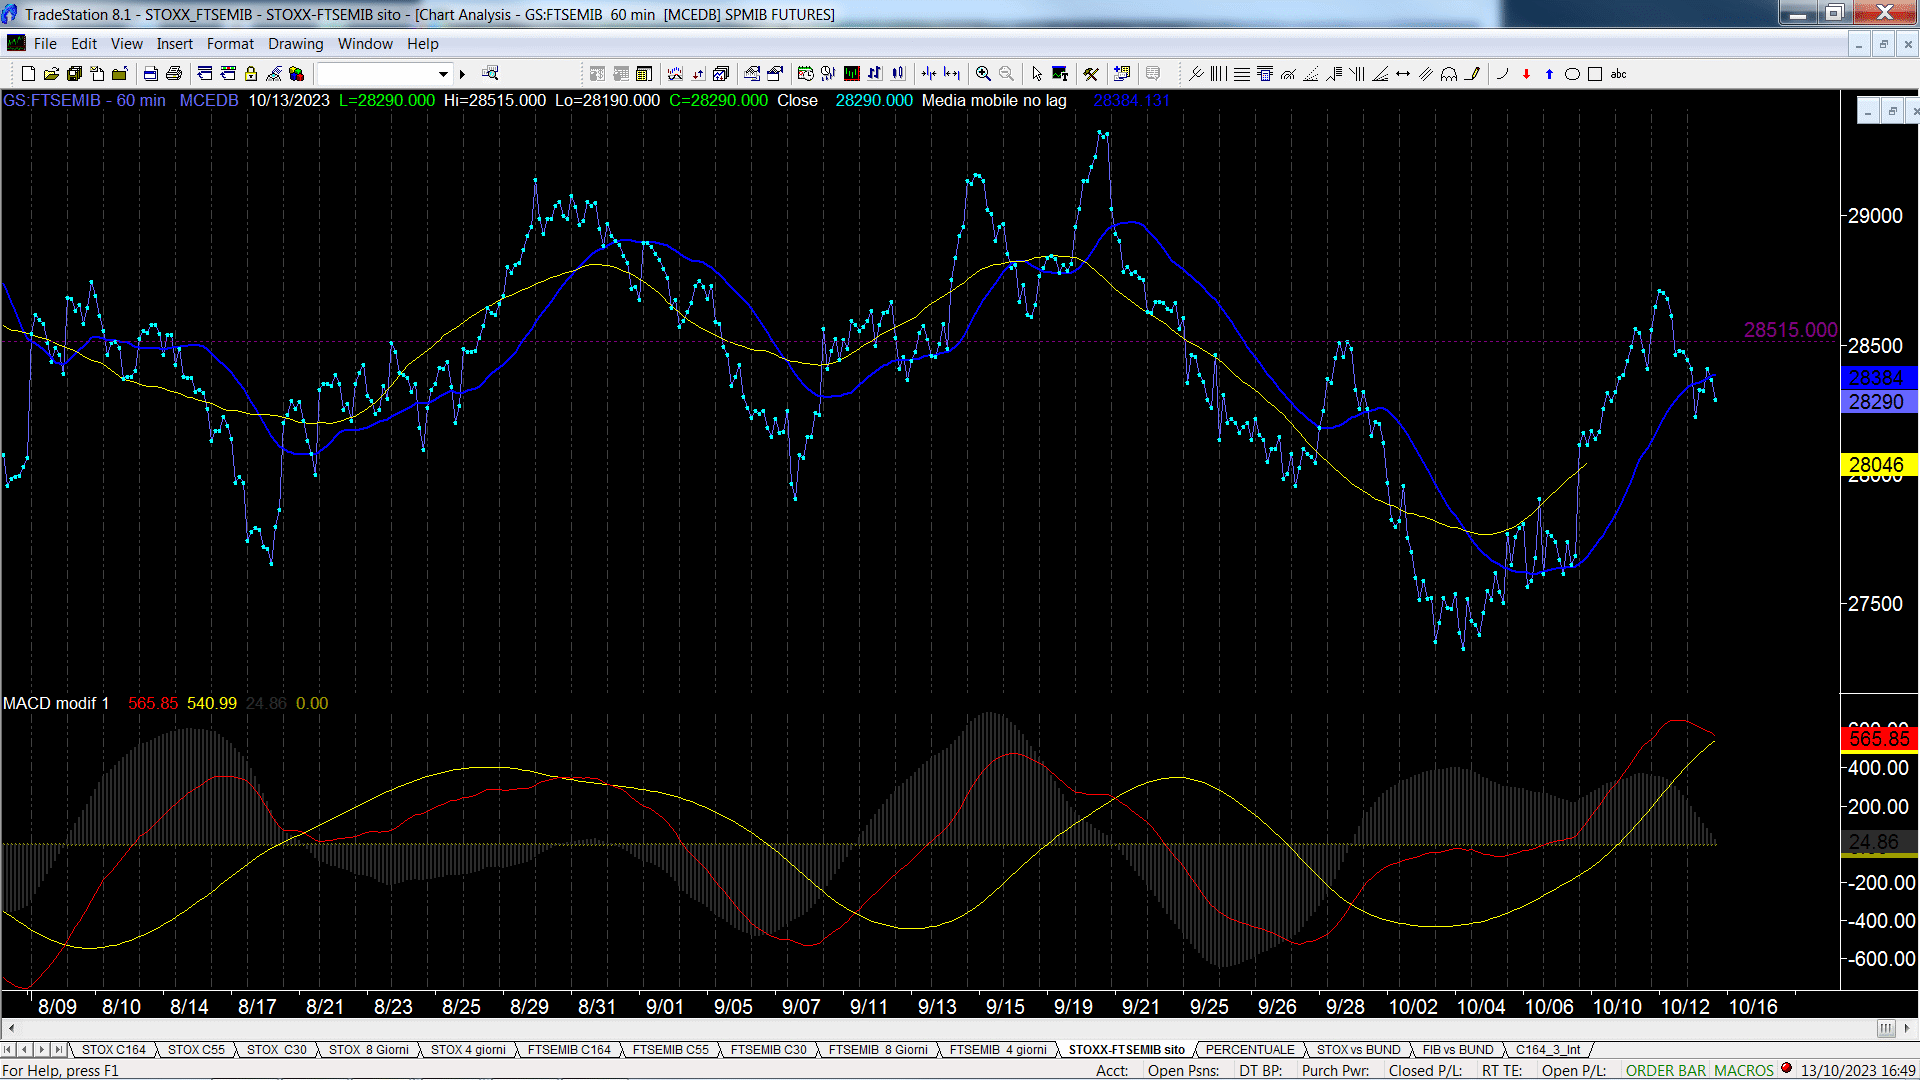Open the File menu
Screen dimensions: 1920x1080
point(45,44)
